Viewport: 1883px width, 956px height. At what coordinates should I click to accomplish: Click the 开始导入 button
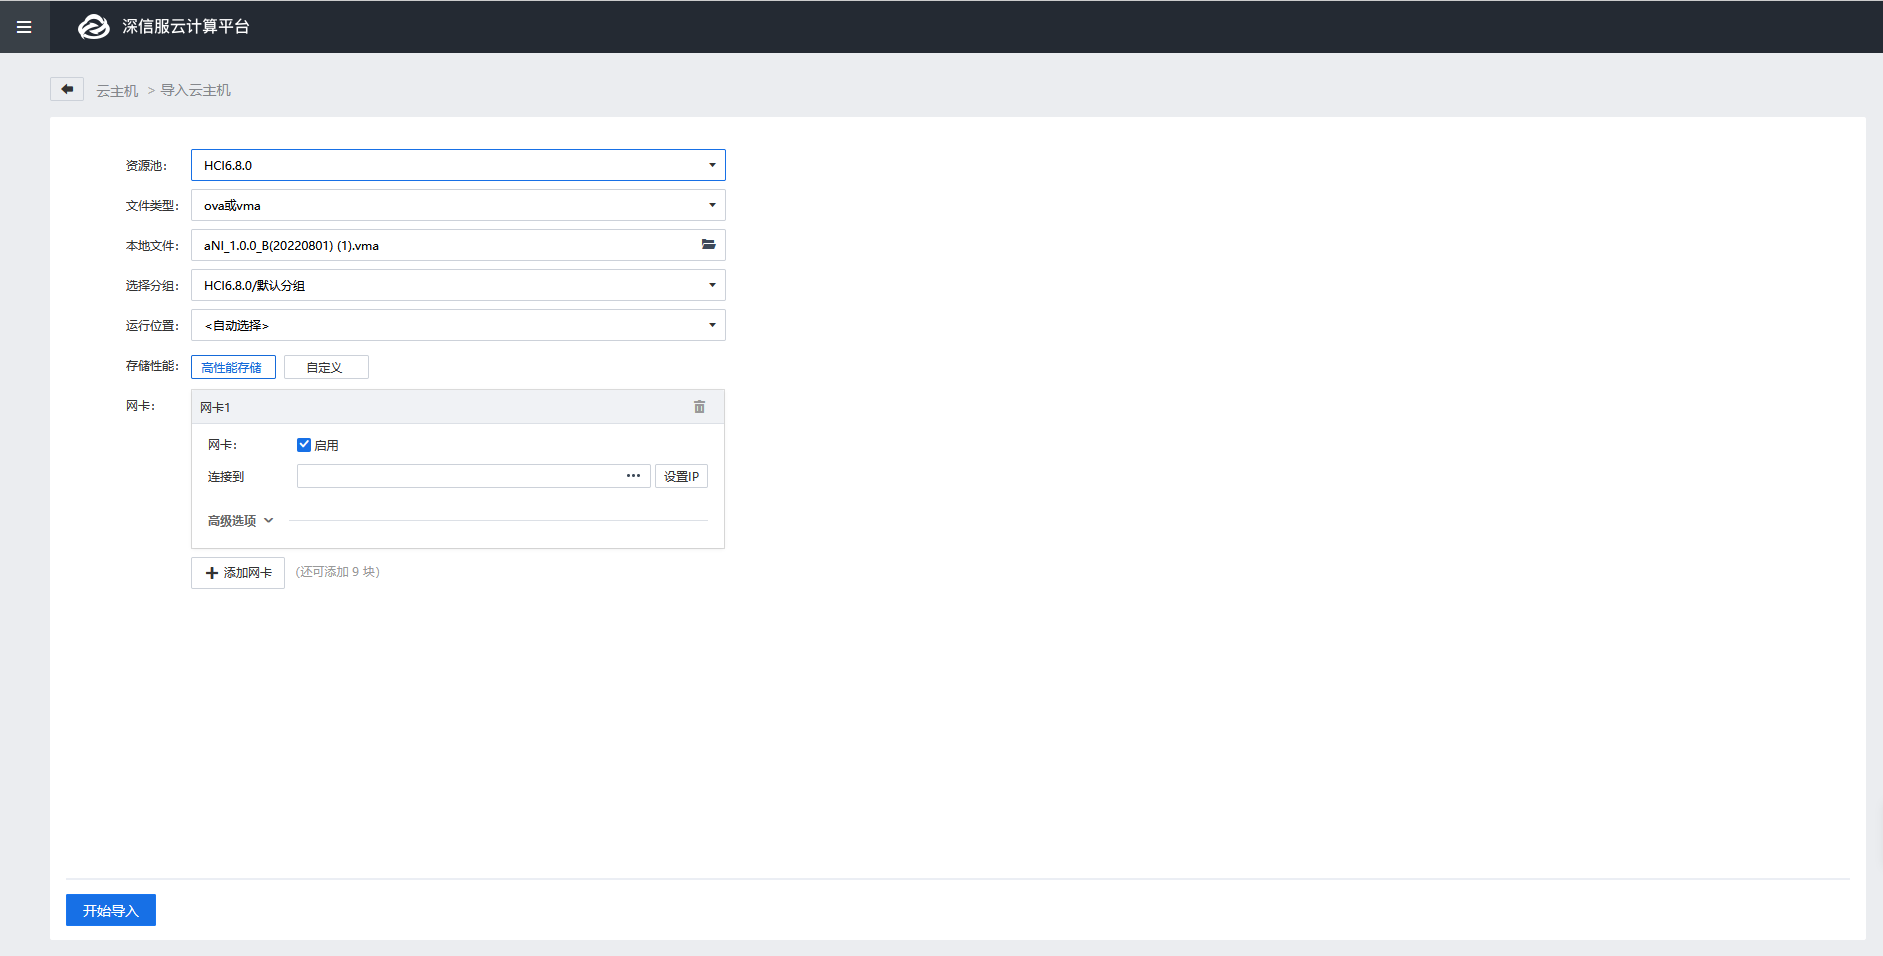click(x=111, y=910)
